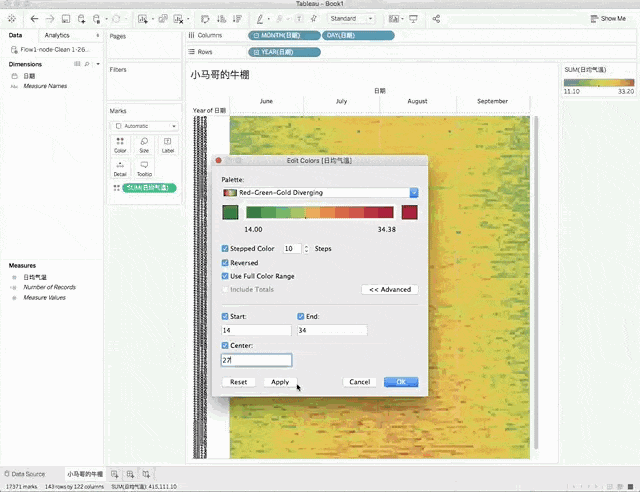Select the 小马哥的牛棚 sheet tab
The width and height of the screenshot is (640, 492).
(85, 474)
